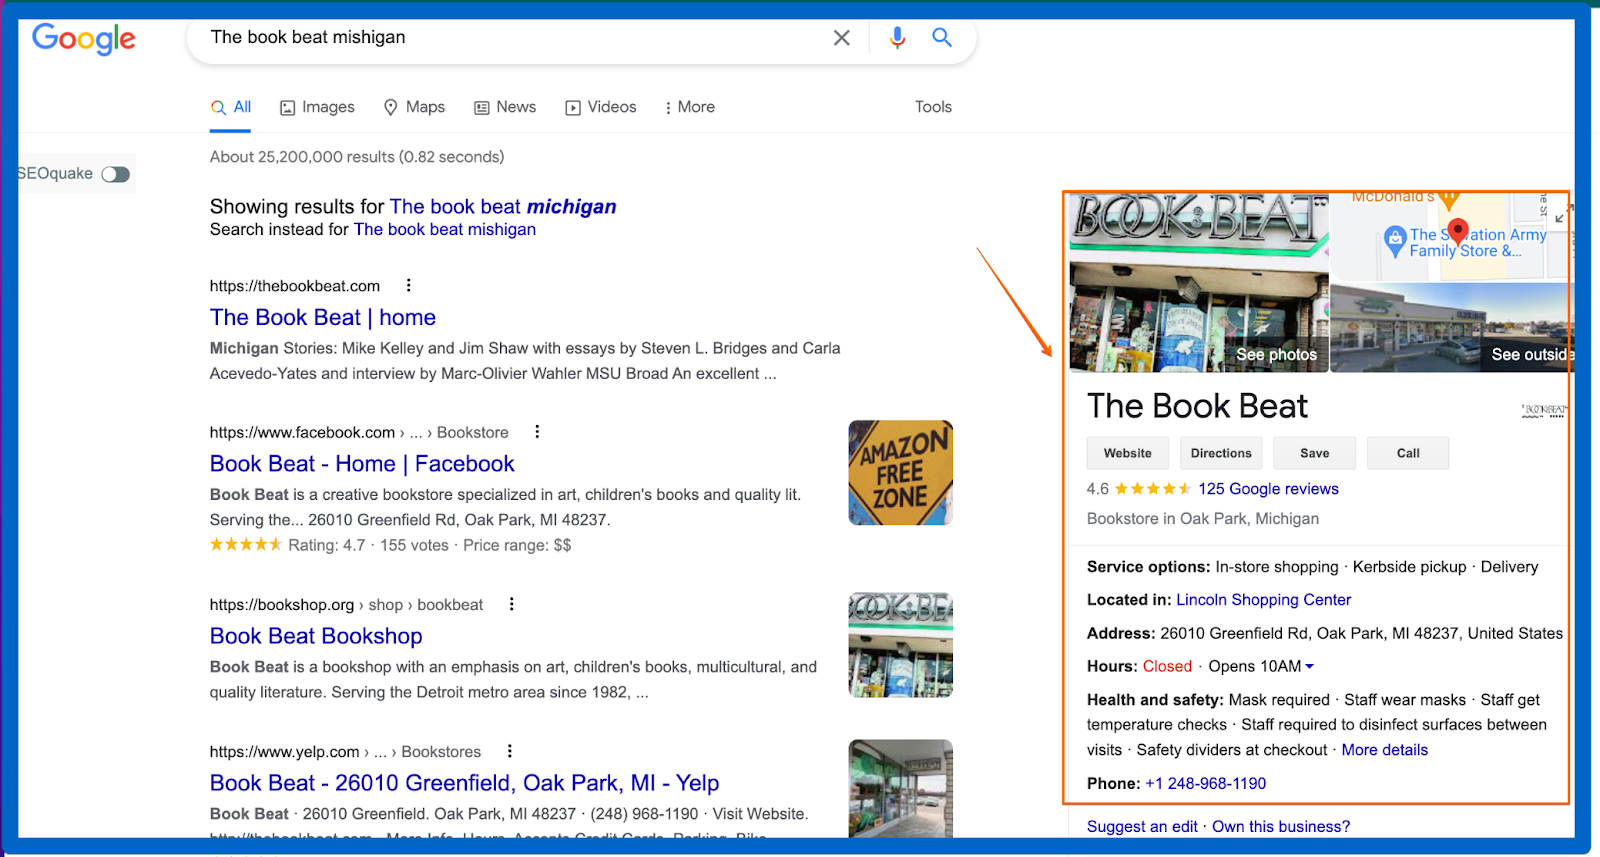
Task: Open the Yelp result storefront thumbnail
Action: 900,788
